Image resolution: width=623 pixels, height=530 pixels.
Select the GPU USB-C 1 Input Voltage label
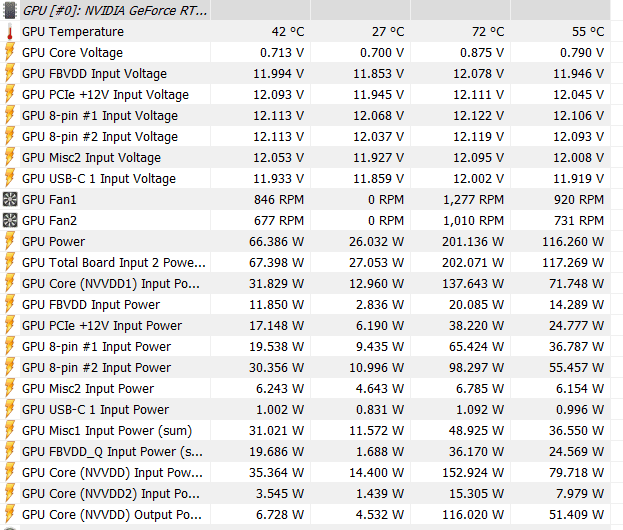(99, 179)
